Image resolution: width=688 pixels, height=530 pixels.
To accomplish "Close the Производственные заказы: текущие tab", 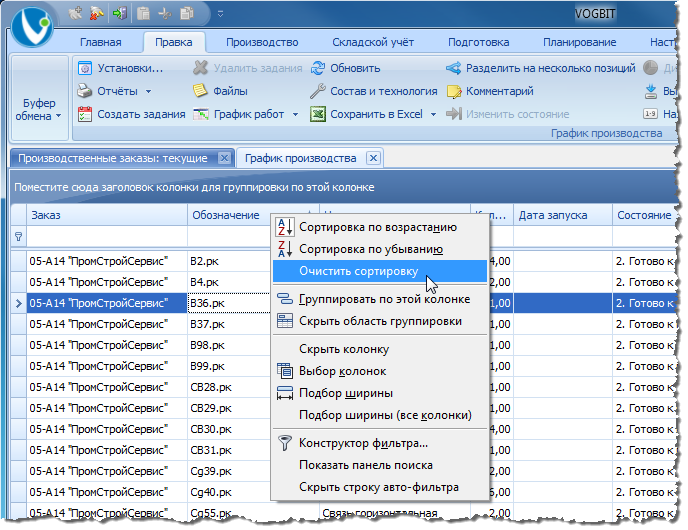I will click(x=224, y=158).
